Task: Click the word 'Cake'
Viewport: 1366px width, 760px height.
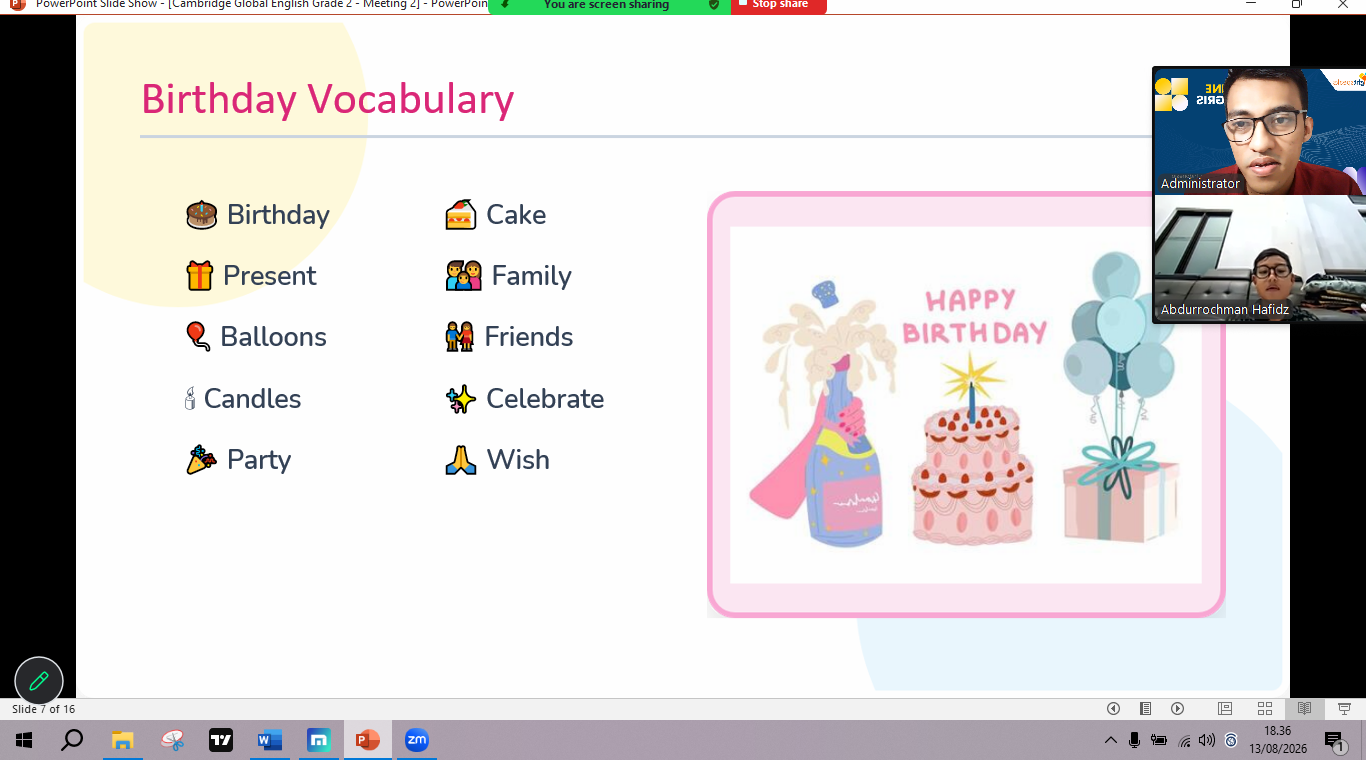Action: point(516,215)
